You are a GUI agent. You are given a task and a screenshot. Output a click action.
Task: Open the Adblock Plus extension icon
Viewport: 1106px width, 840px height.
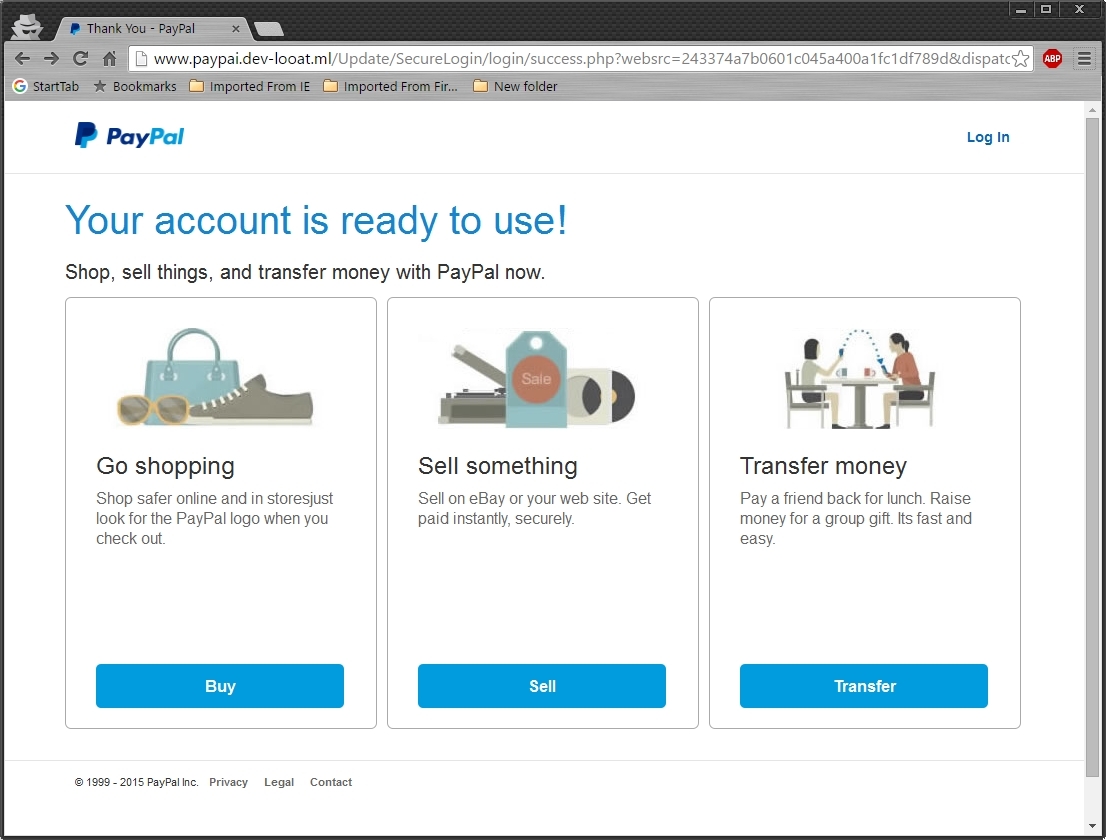point(1052,59)
